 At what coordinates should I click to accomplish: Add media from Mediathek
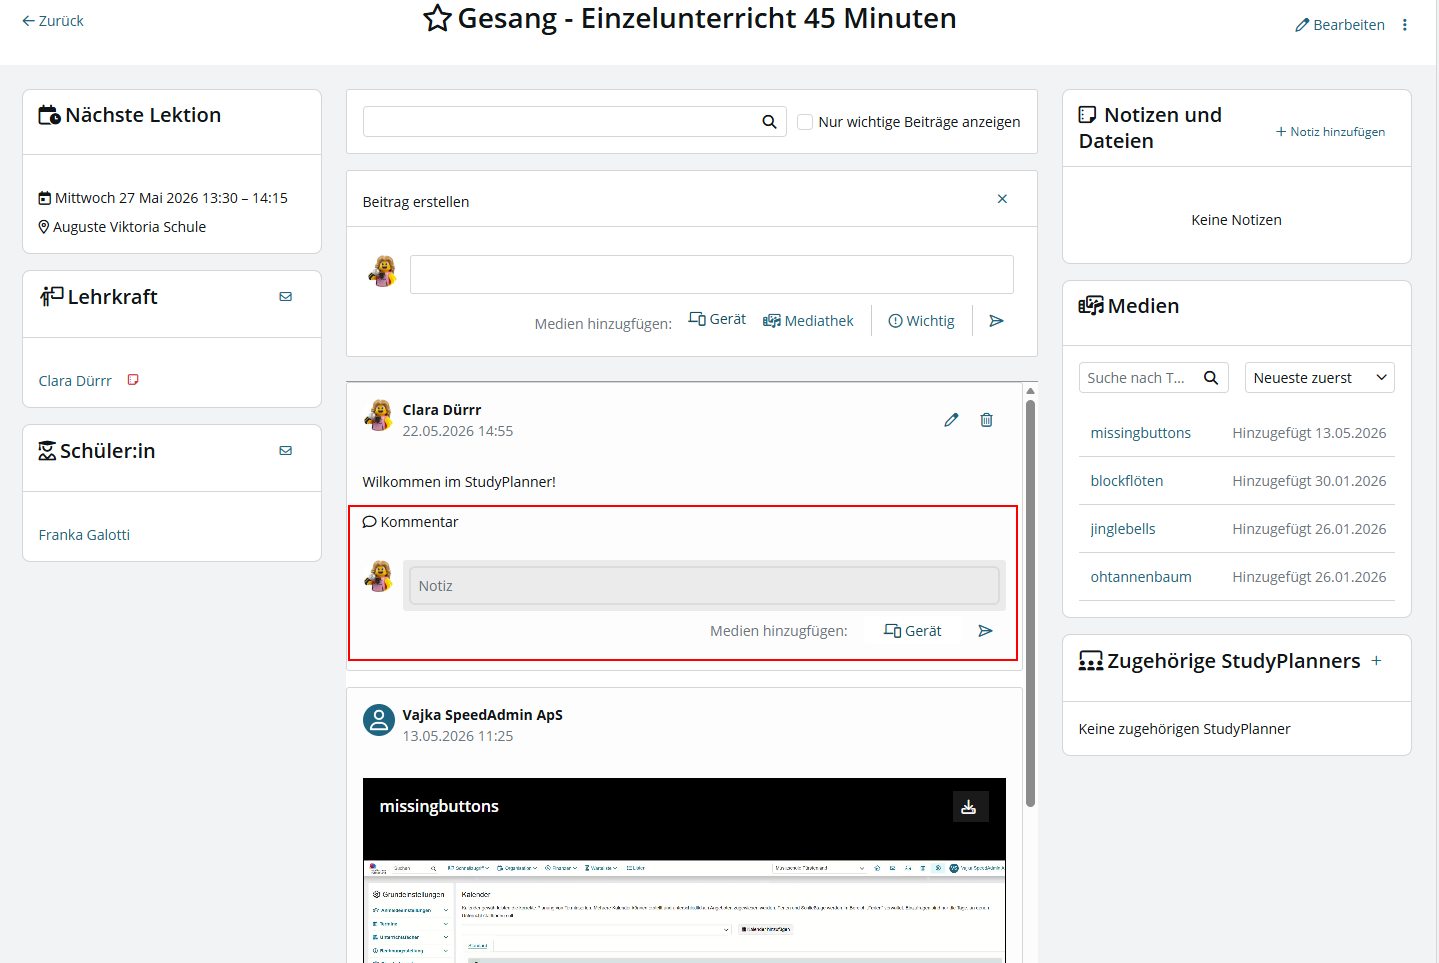coord(808,321)
